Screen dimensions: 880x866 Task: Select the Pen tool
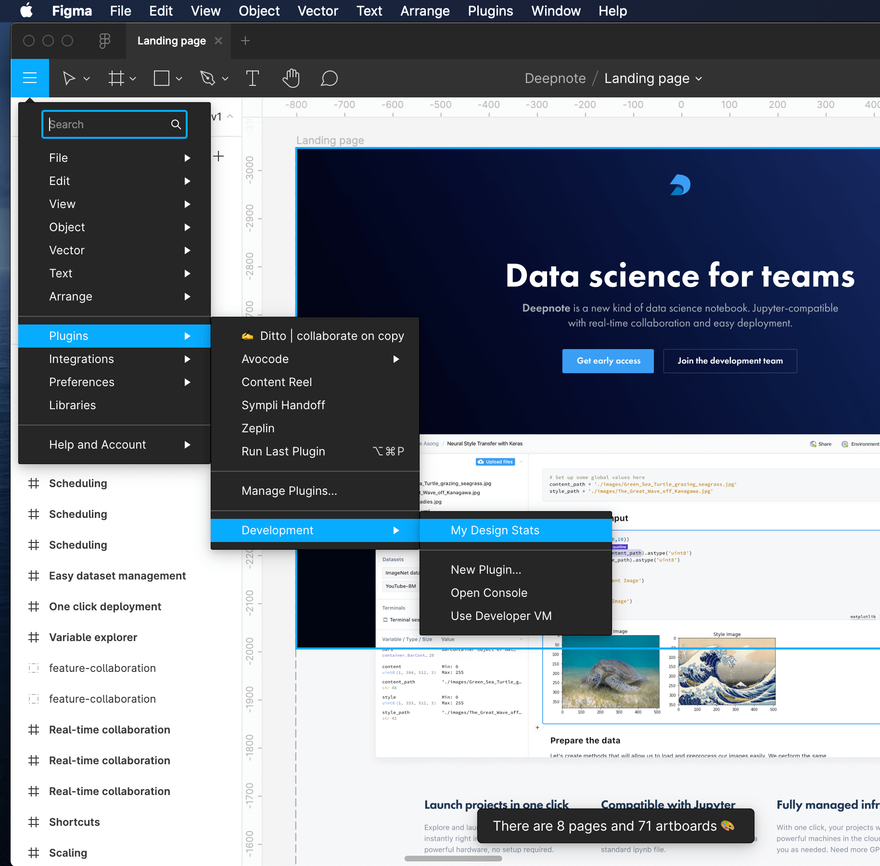pos(208,78)
